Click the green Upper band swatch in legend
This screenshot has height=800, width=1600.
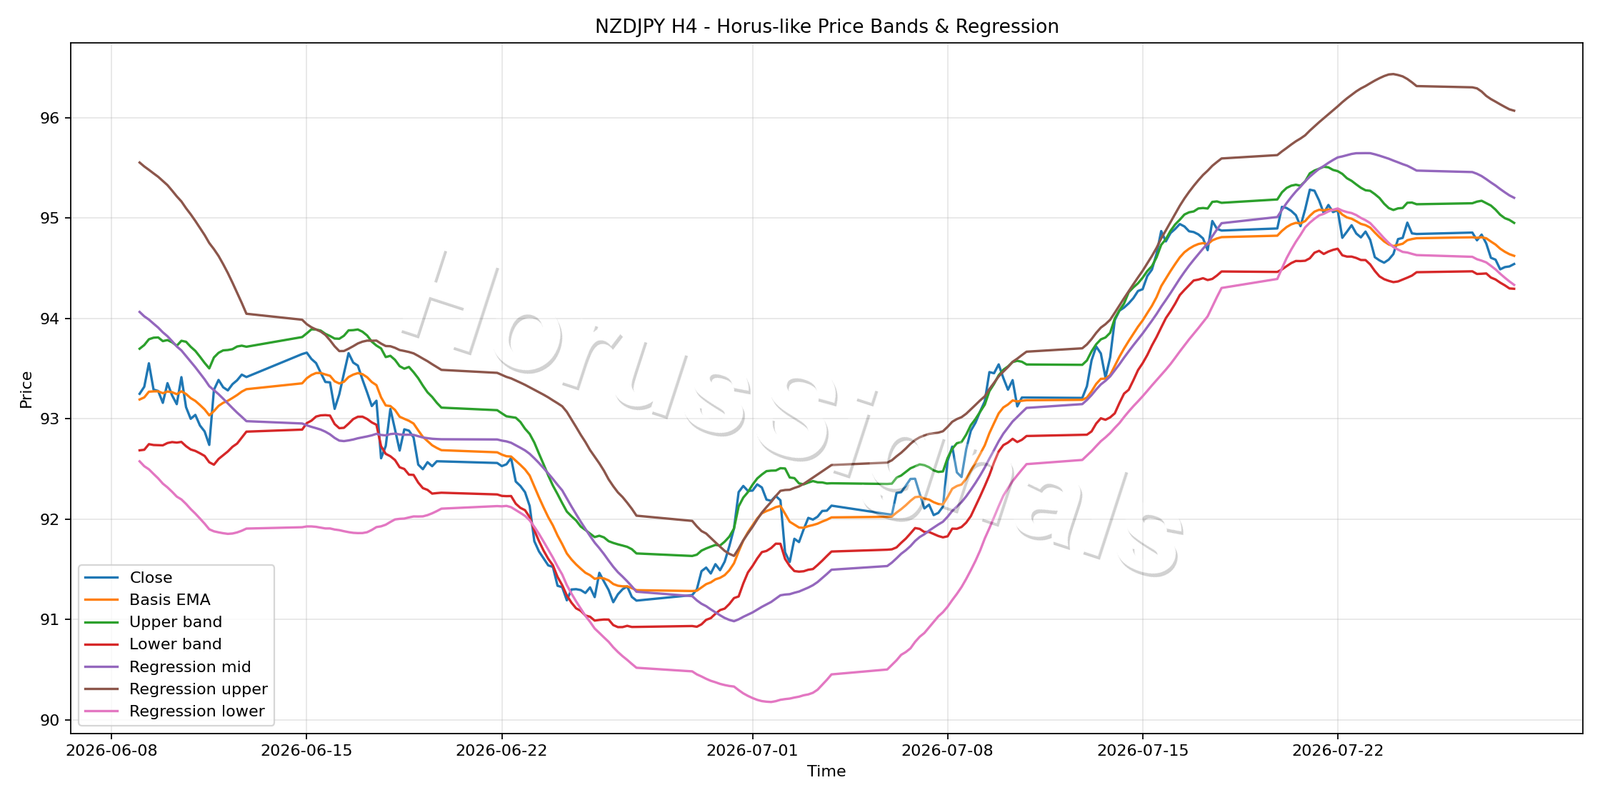tap(101, 622)
